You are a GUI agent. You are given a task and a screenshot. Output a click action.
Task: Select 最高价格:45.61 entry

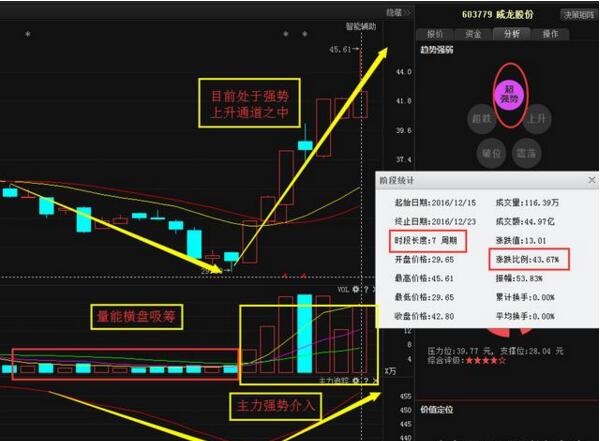tap(424, 278)
